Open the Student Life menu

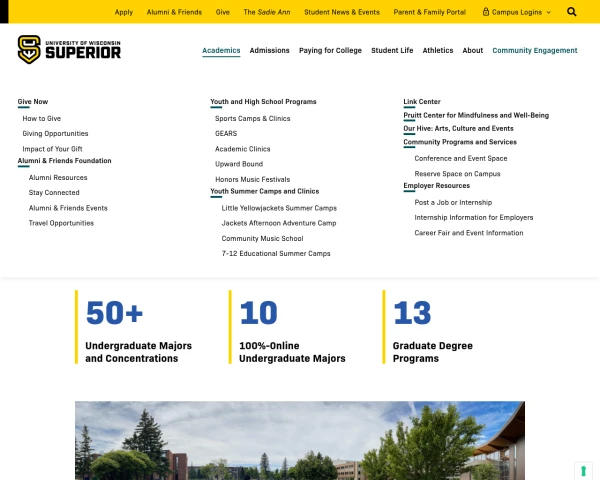click(x=392, y=51)
